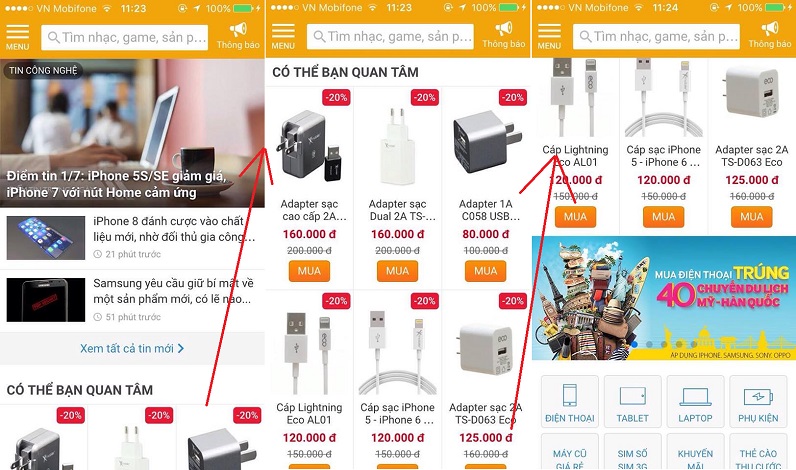796x470 pixels.
Task: Open the 40 chuyến du lịch promo banner
Action: 664,298
